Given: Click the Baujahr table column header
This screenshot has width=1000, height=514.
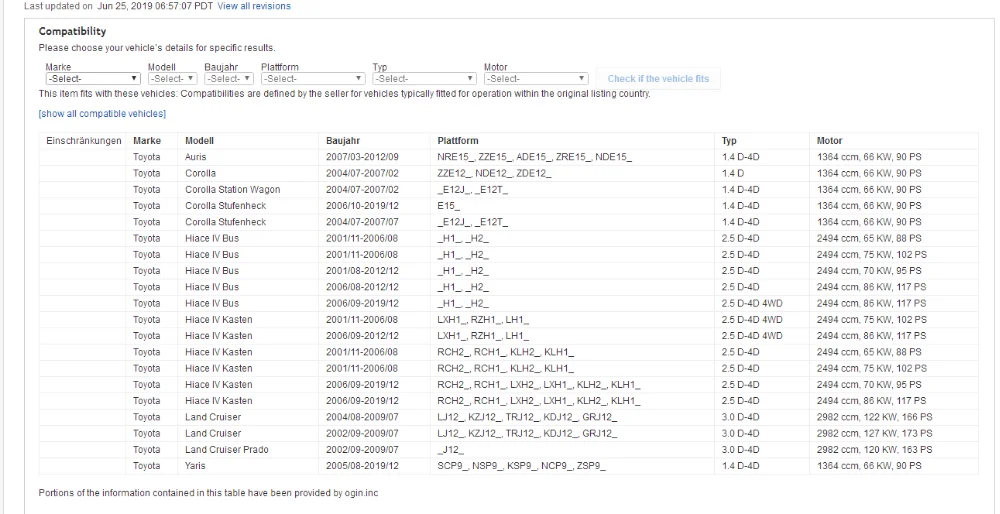Looking at the screenshot, I should click(x=343, y=141).
